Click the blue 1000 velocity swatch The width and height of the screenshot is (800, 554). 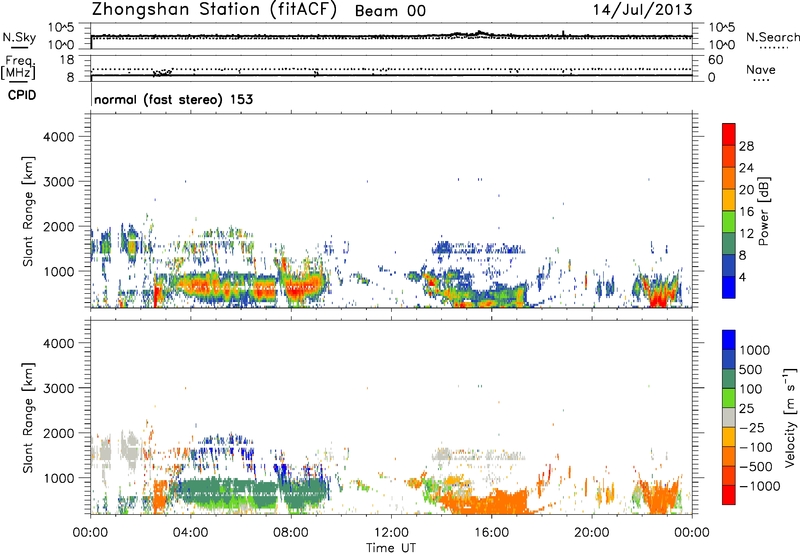pos(729,340)
